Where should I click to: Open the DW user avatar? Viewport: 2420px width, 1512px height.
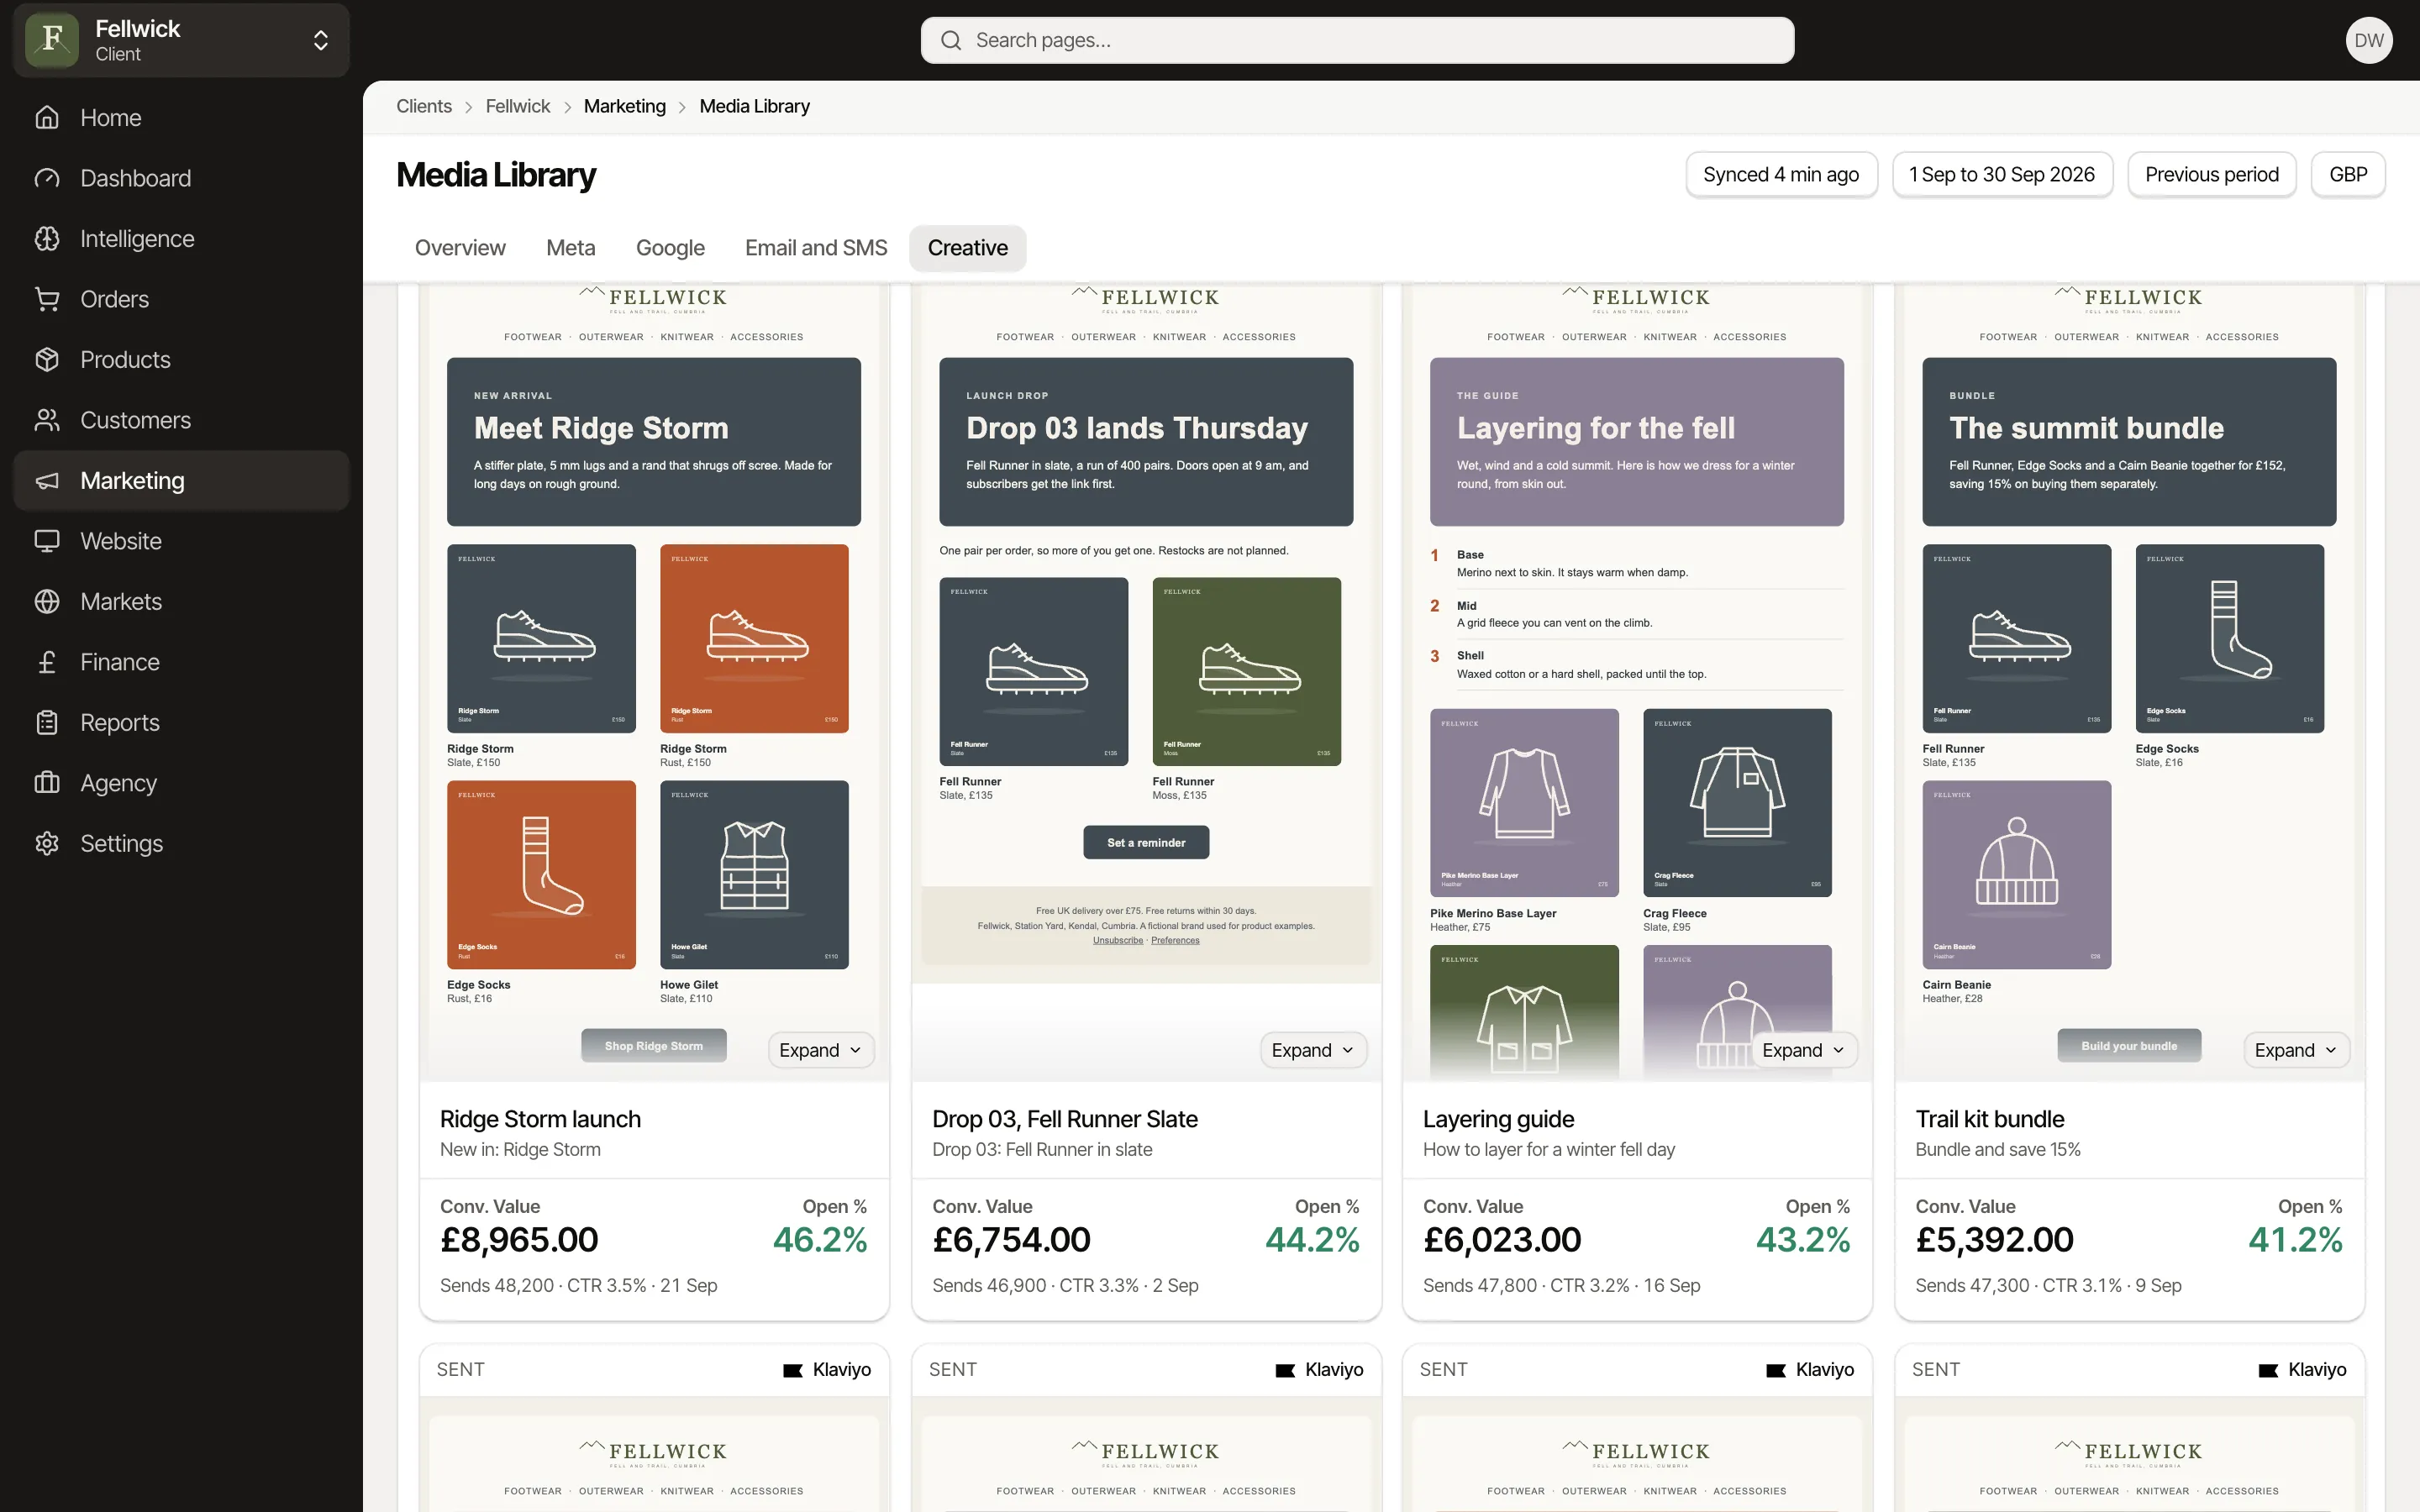2369,40
